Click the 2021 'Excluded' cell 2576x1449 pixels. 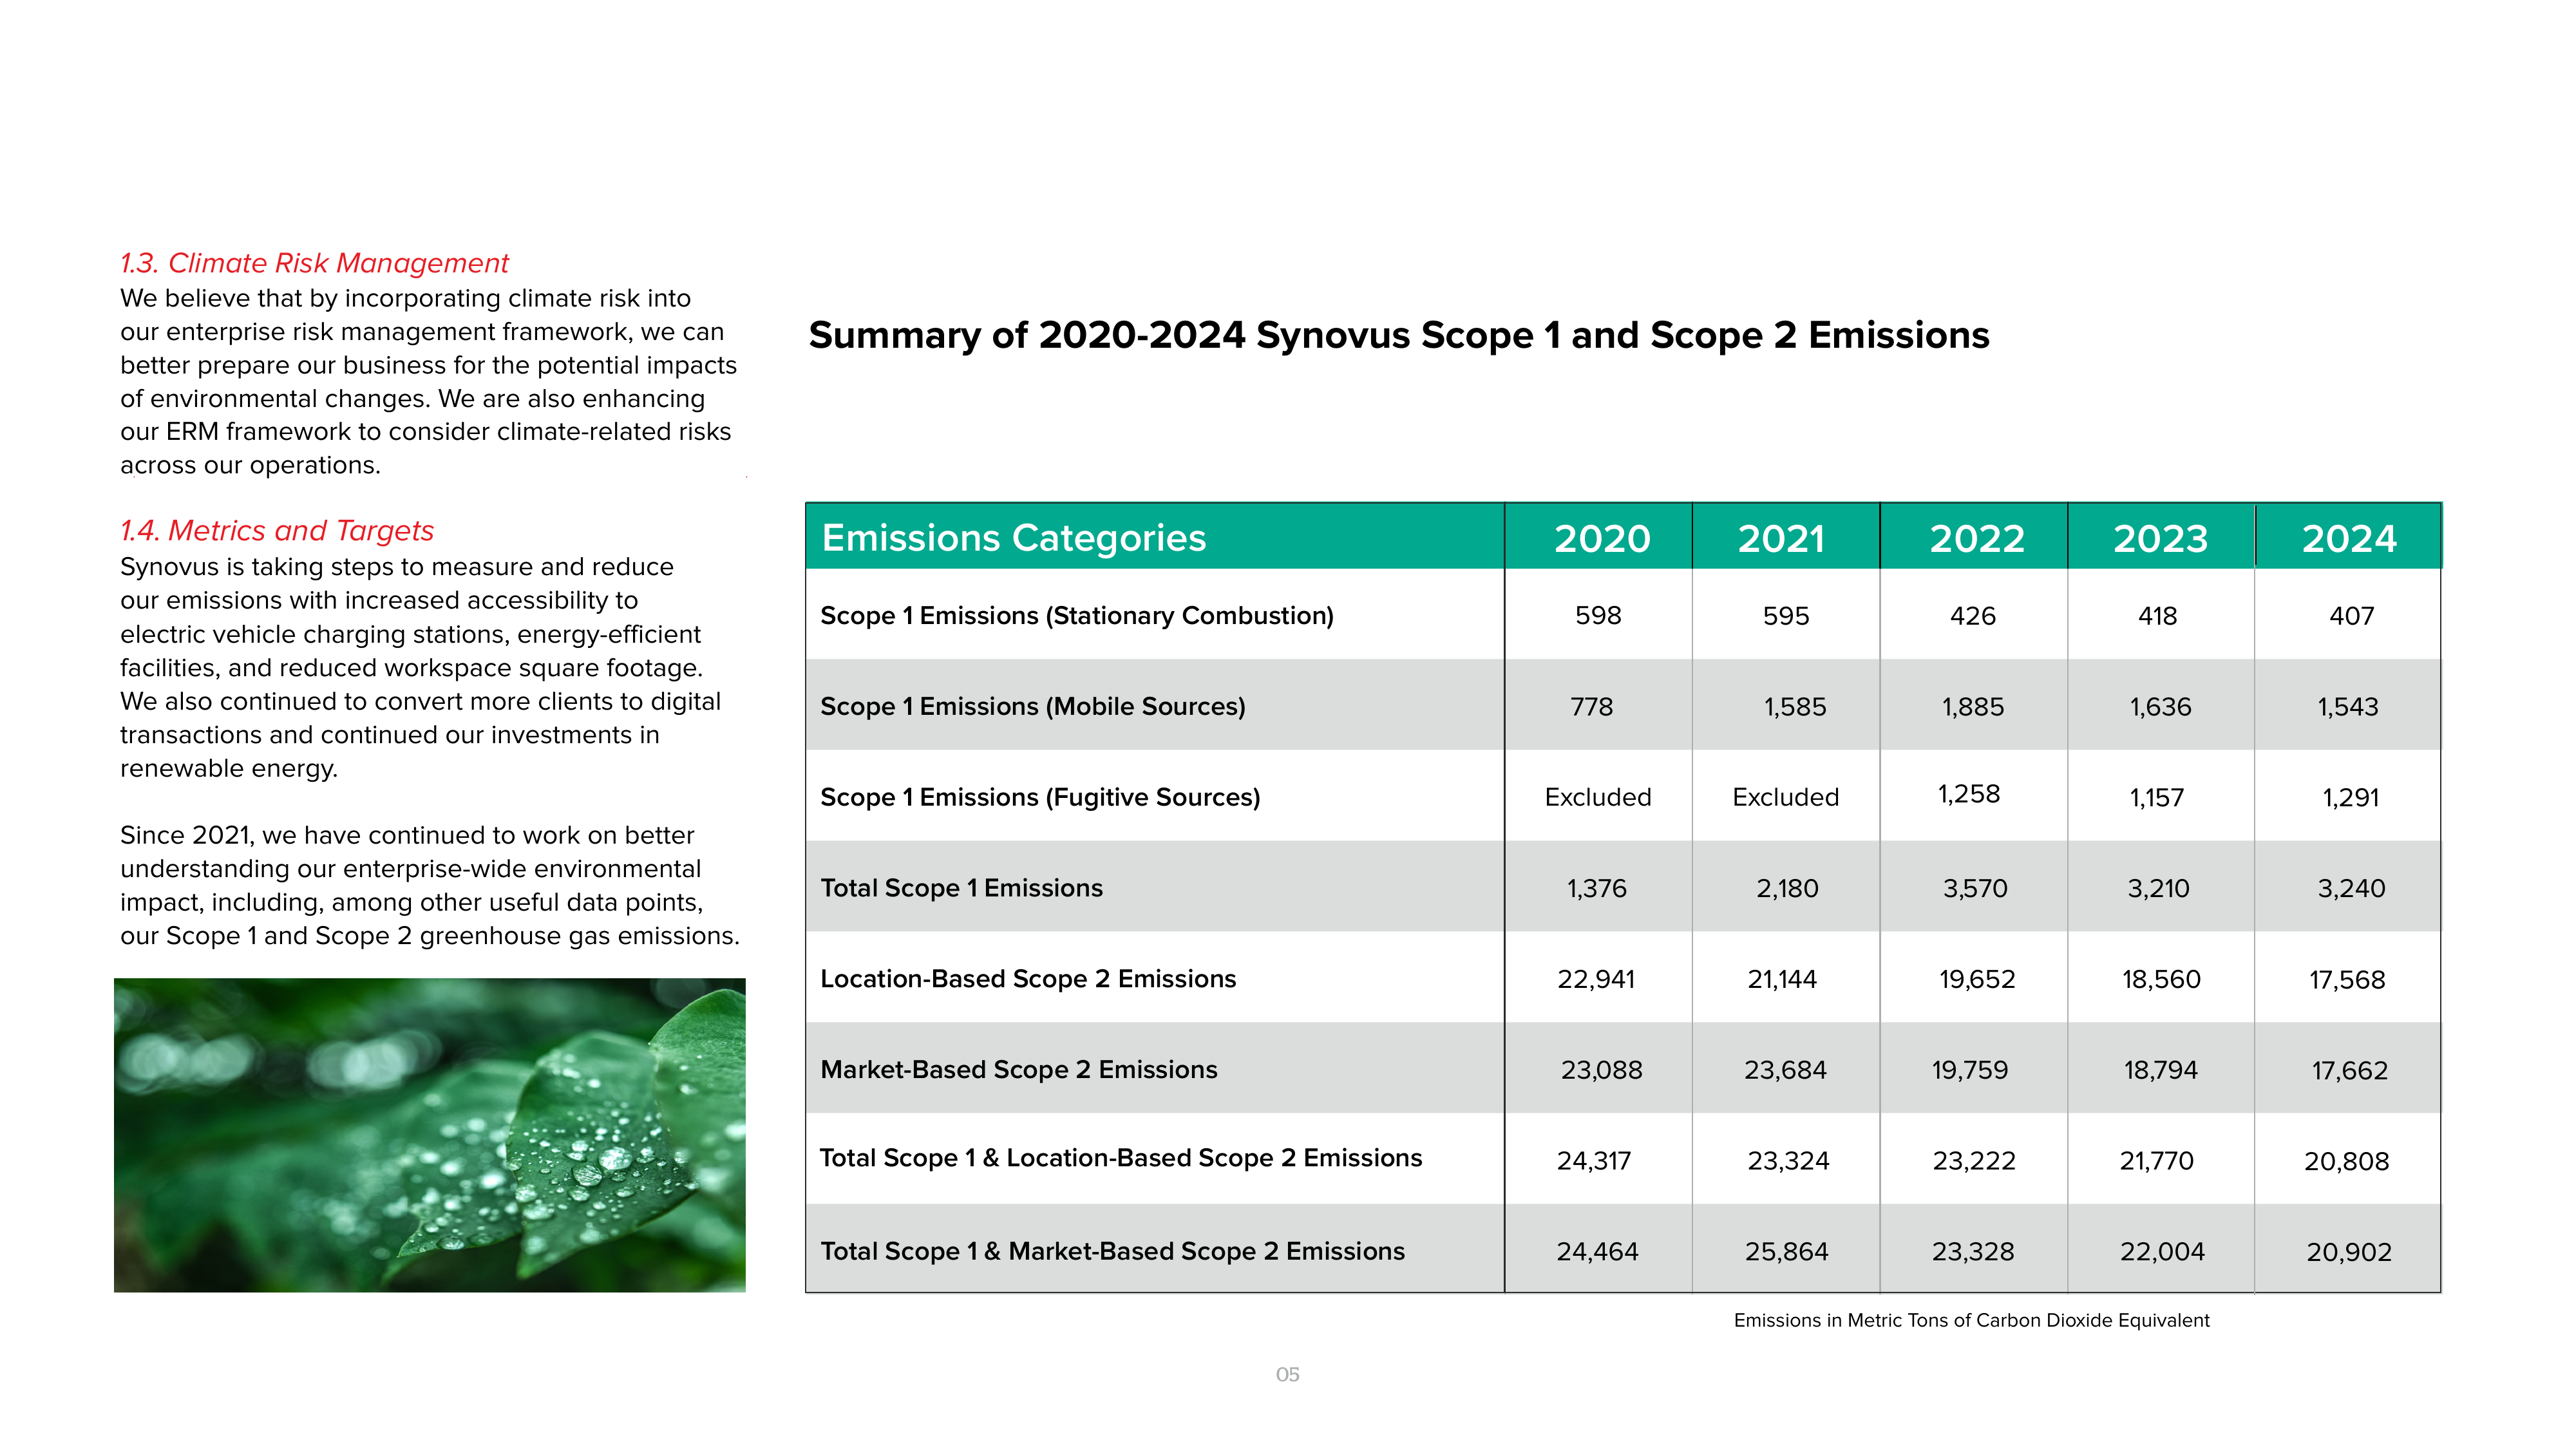[1785, 797]
